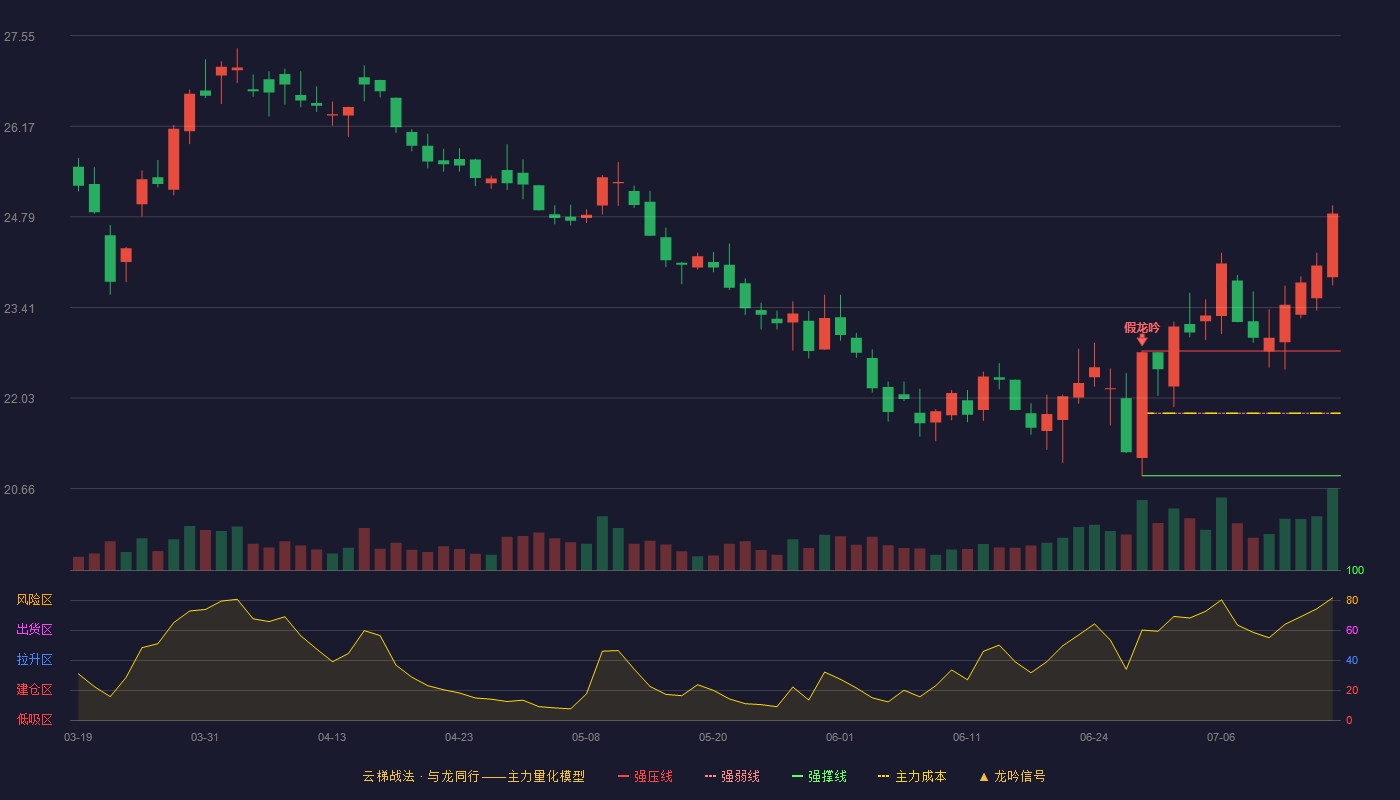
Task: Click the tallest rightmost green volume bar
Action: pos(1332,529)
